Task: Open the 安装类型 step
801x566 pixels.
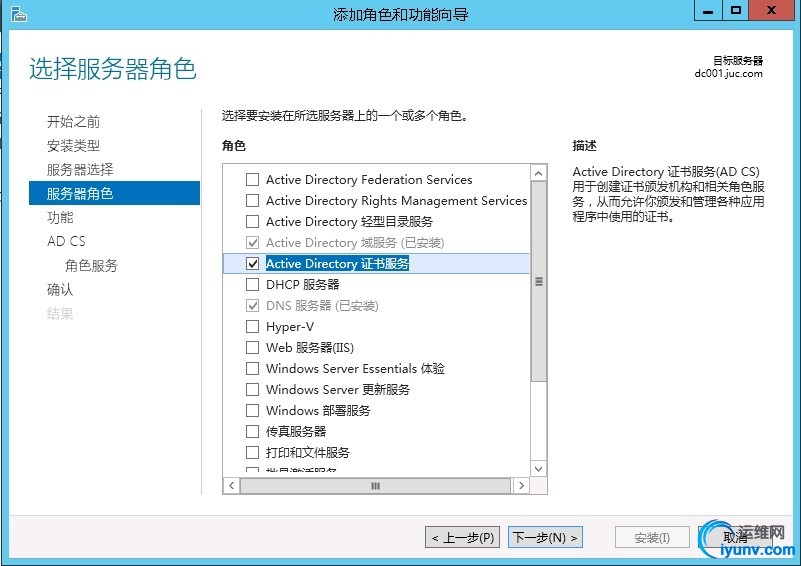Action: point(74,146)
